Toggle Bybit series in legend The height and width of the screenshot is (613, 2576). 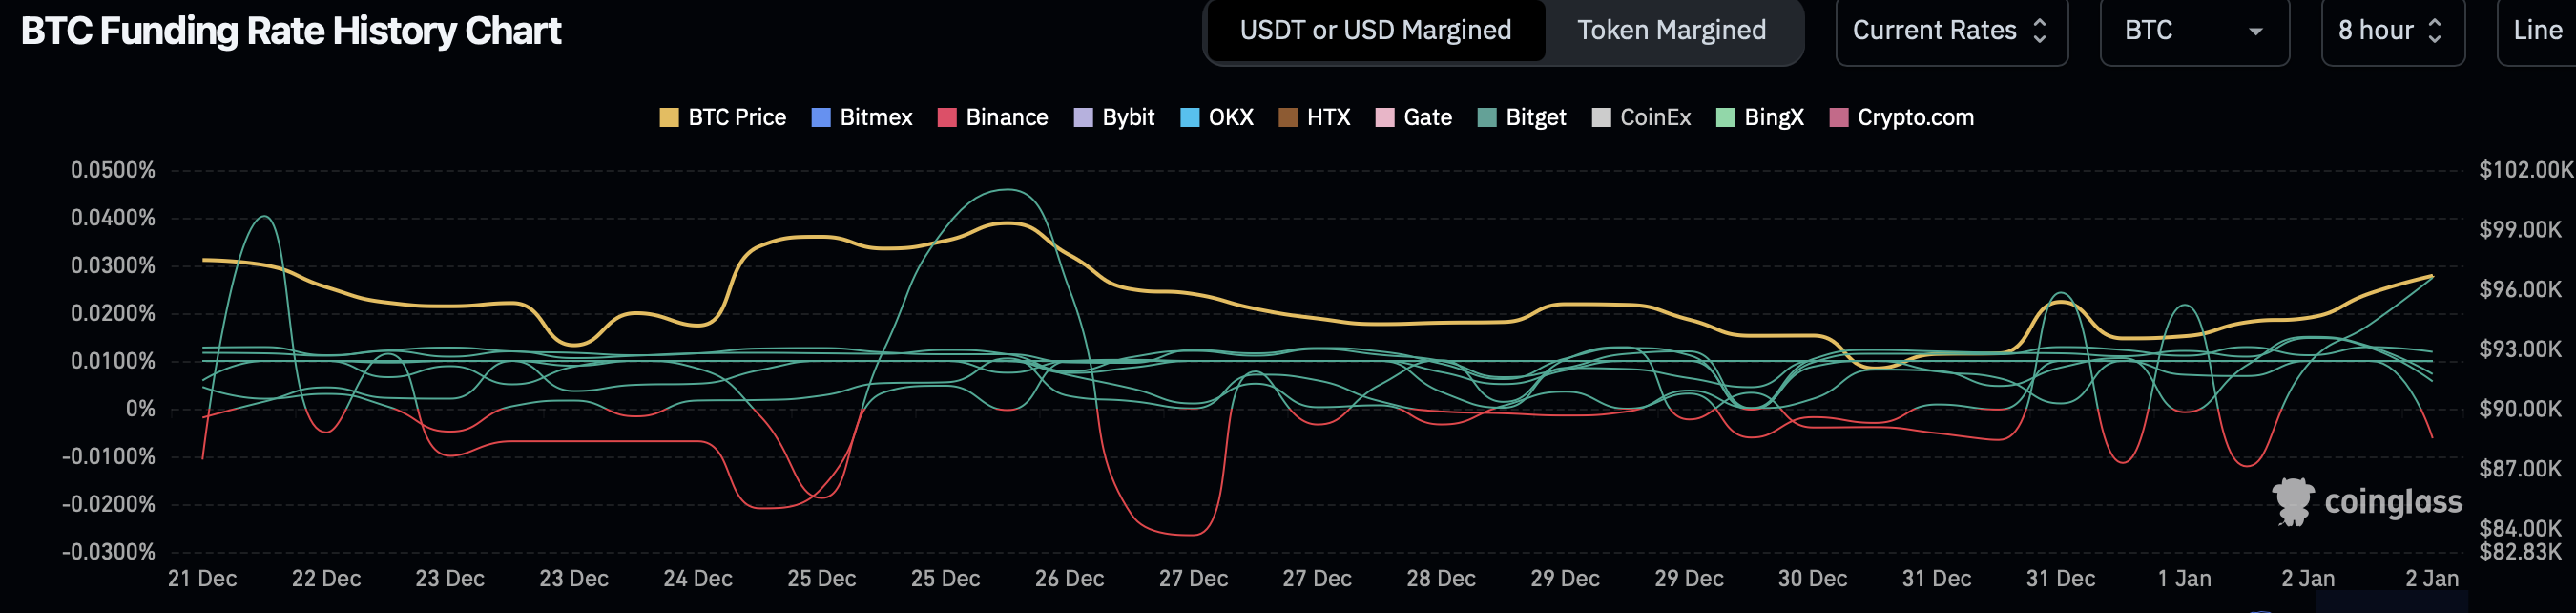click(1113, 117)
